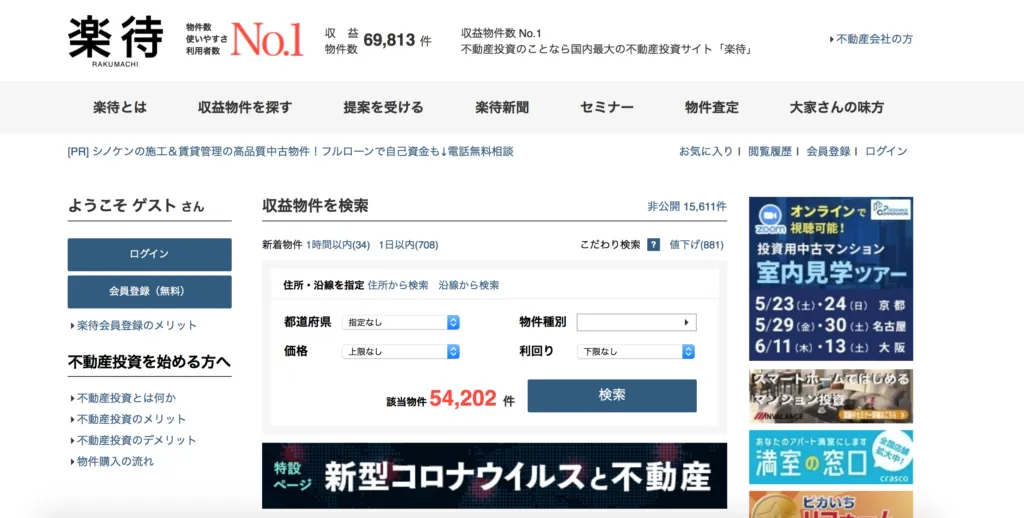Open the 楽待とは menu item
Viewport: 1024px width, 518px height.
(x=120, y=107)
